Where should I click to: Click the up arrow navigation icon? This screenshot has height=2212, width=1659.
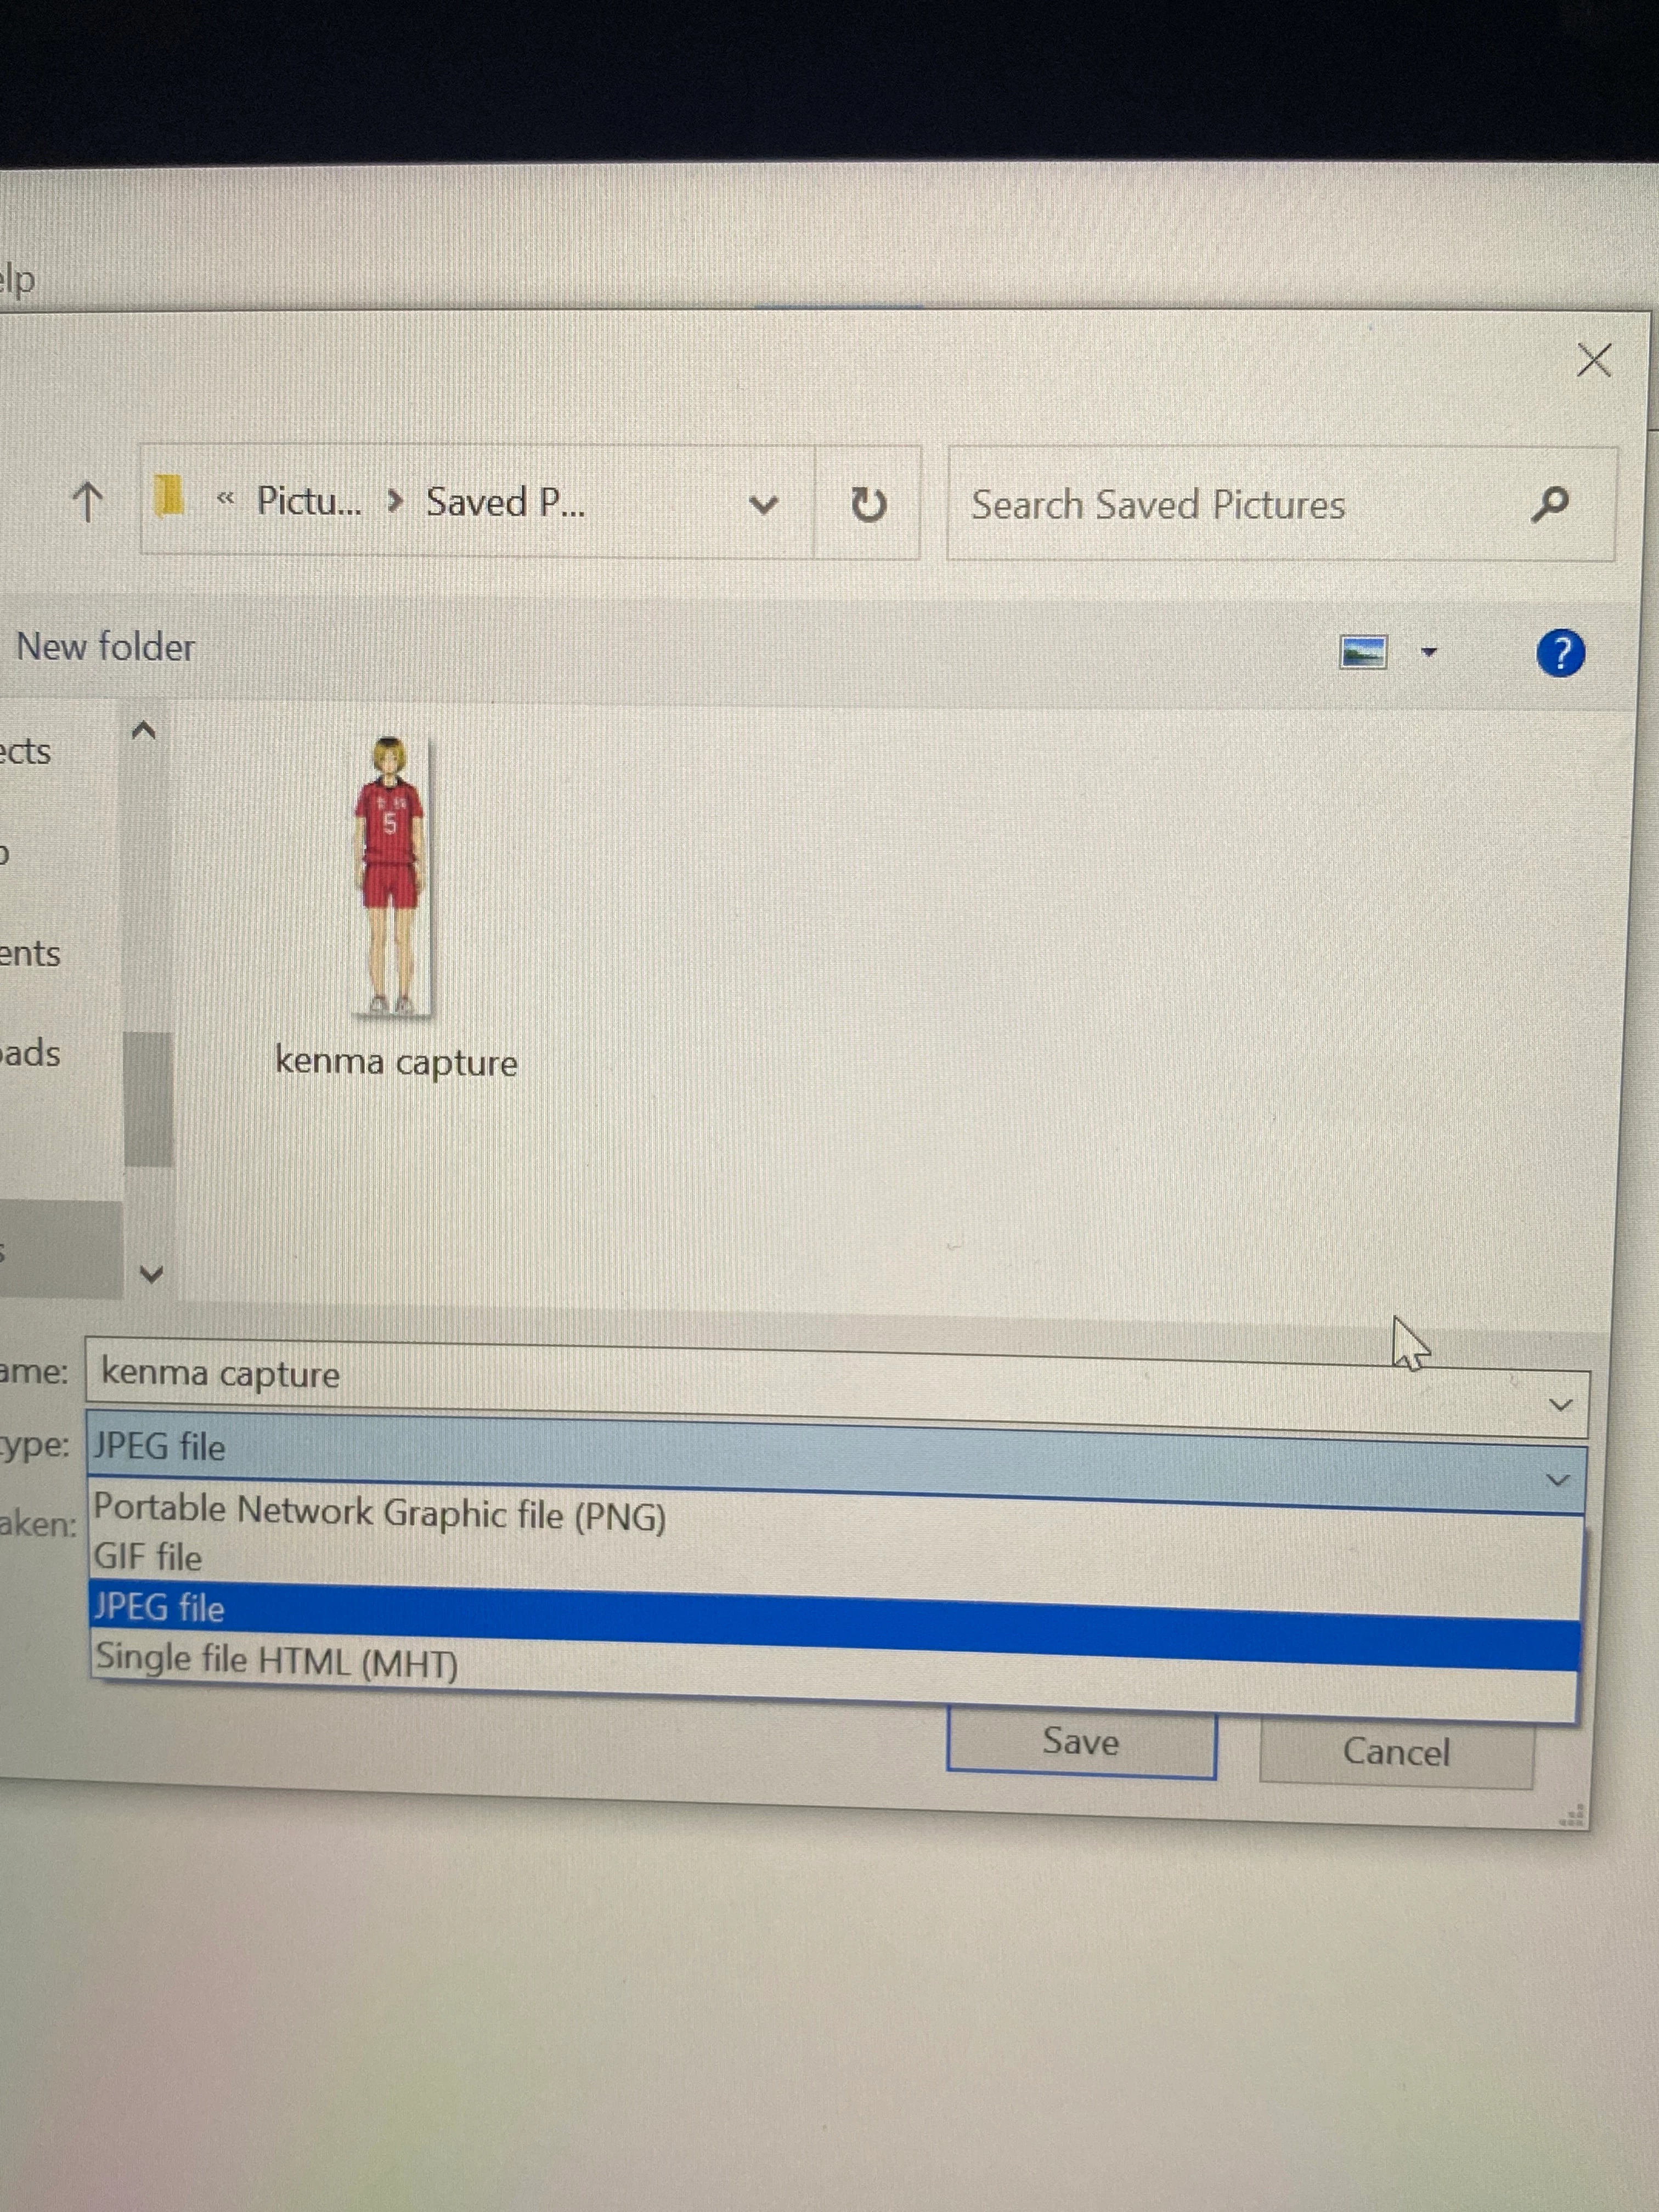click(88, 501)
